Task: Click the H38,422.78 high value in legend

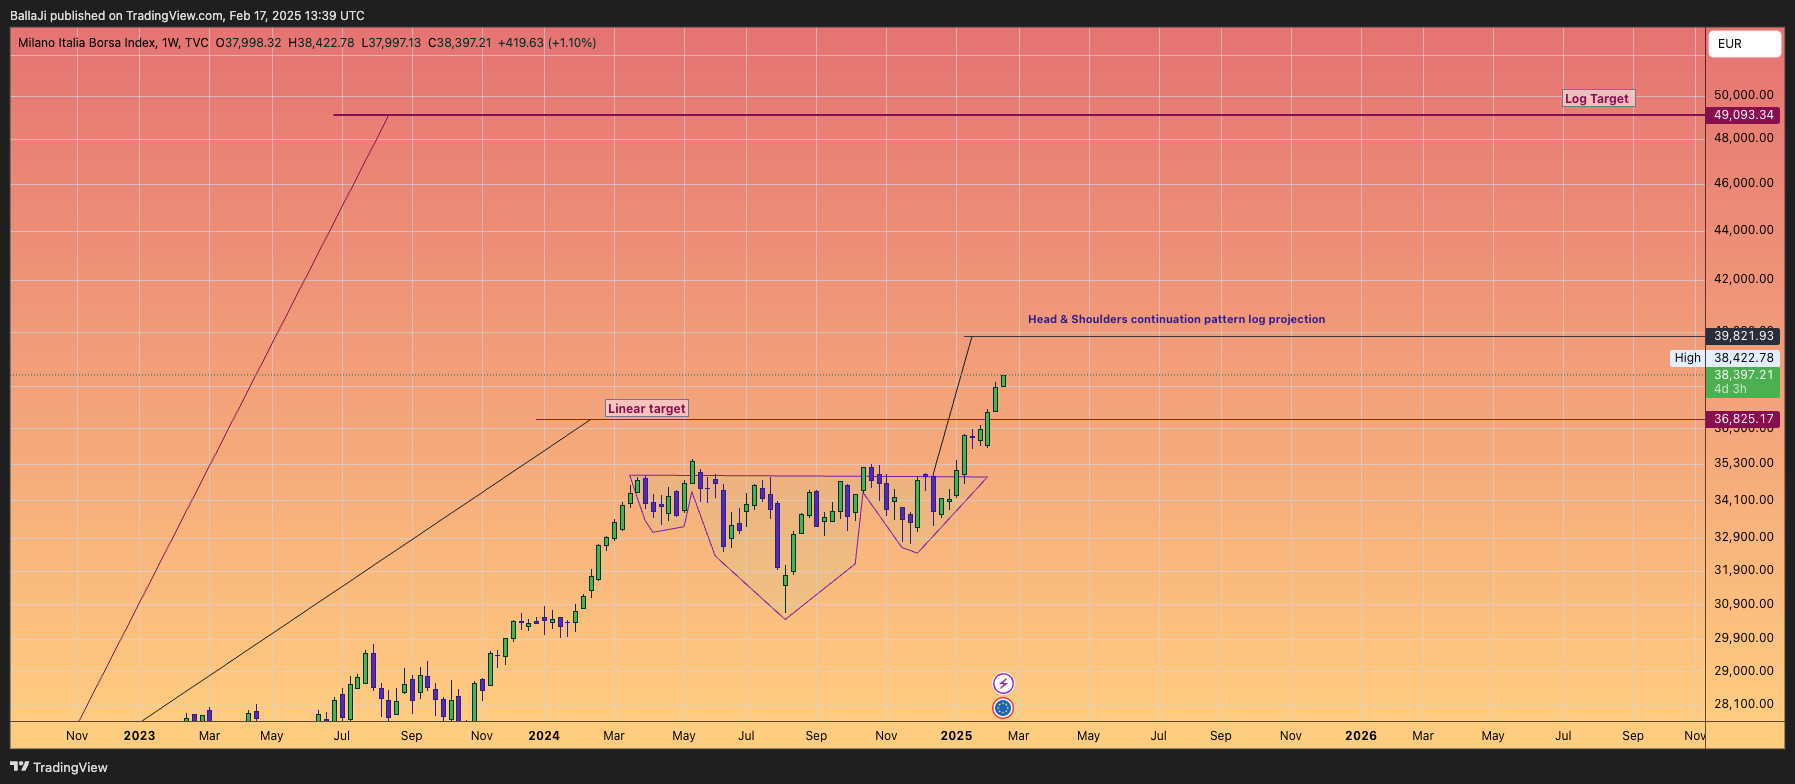Action: tap(321, 43)
